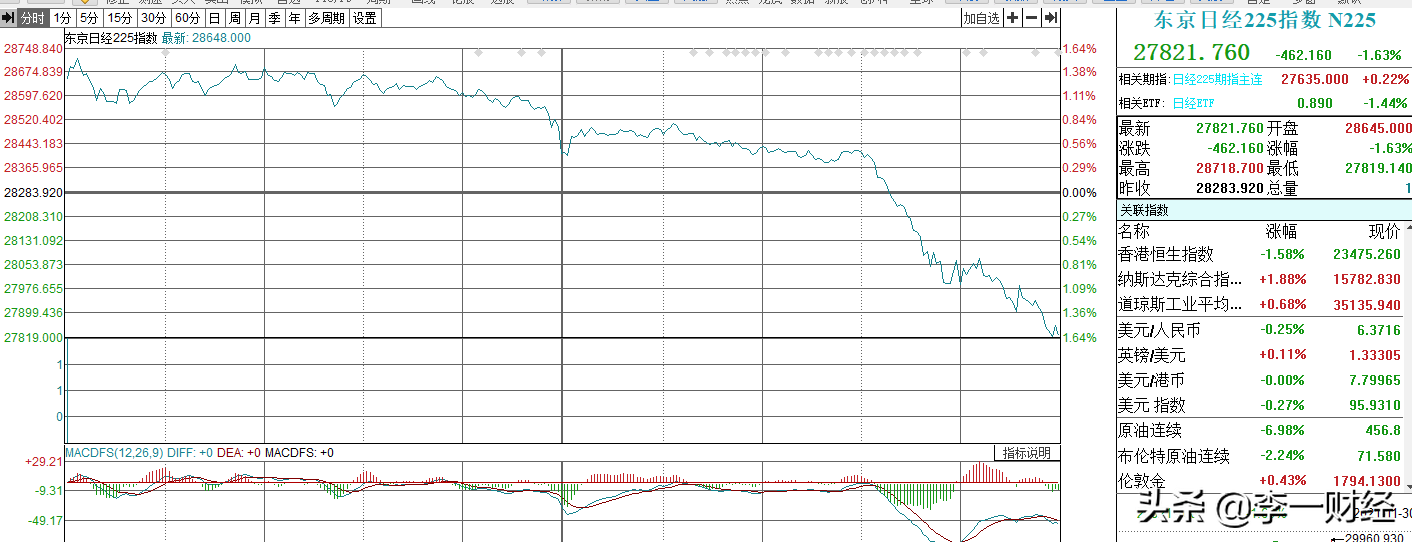1412x542 pixels.
Task: Click the 开盘 value 28645.000
Action: tap(1378, 128)
